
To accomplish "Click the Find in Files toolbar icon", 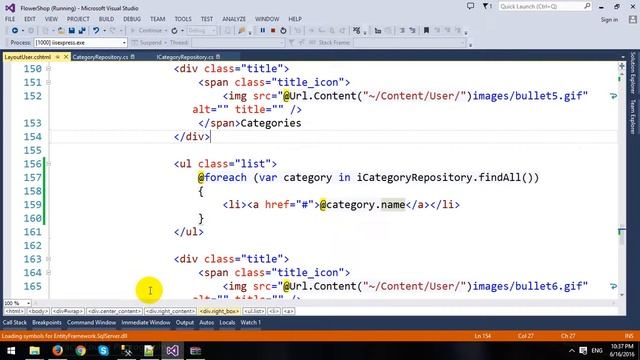I will pyautogui.click(x=242, y=31).
